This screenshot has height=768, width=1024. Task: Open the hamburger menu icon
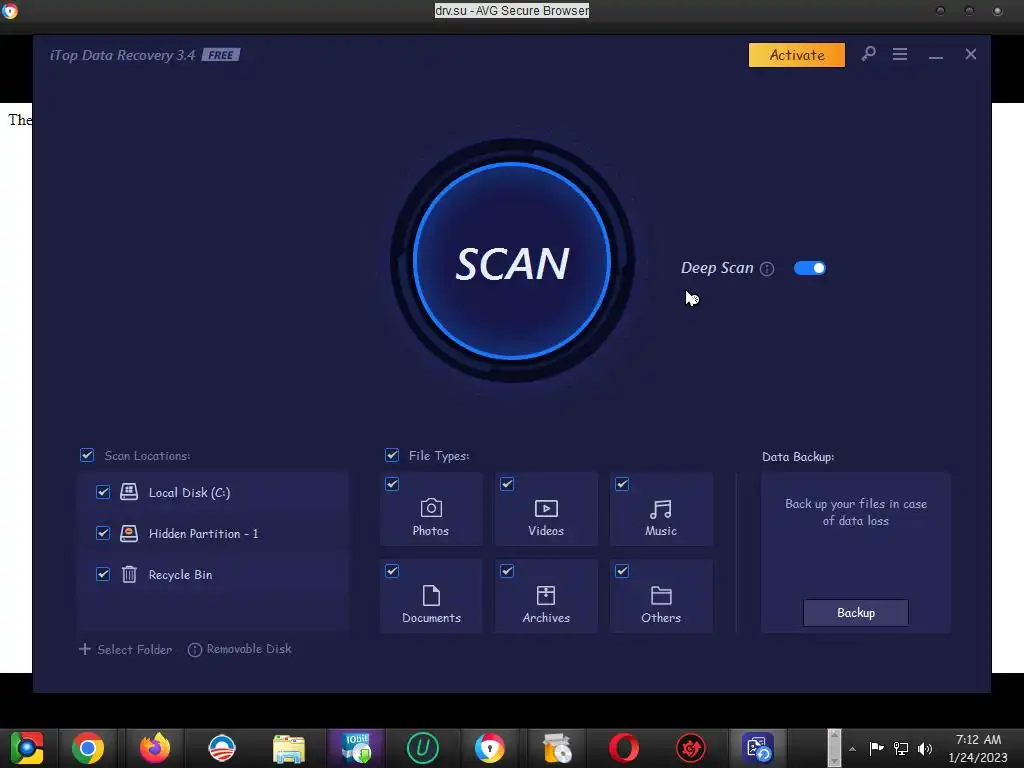click(x=900, y=54)
